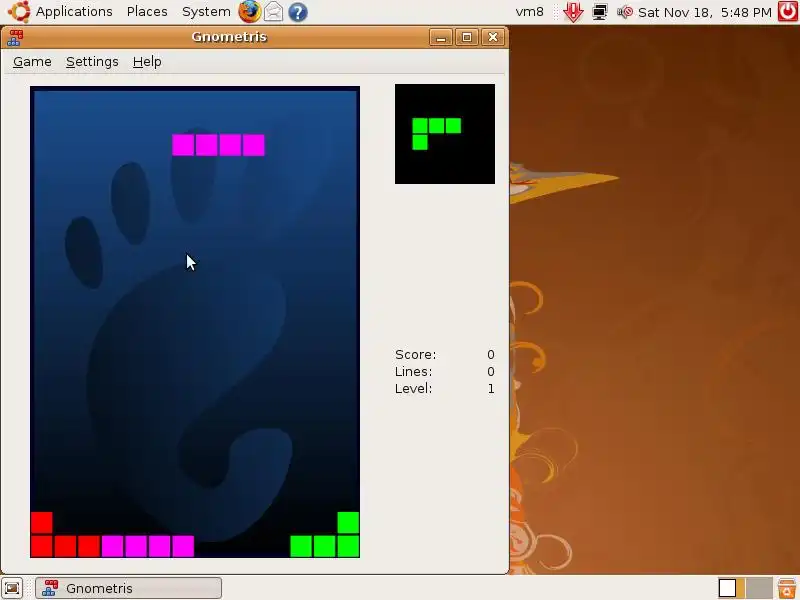The width and height of the screenshot is (800, 600).
Task: Click the red update notification arrow icon
Action: (573, 12)
